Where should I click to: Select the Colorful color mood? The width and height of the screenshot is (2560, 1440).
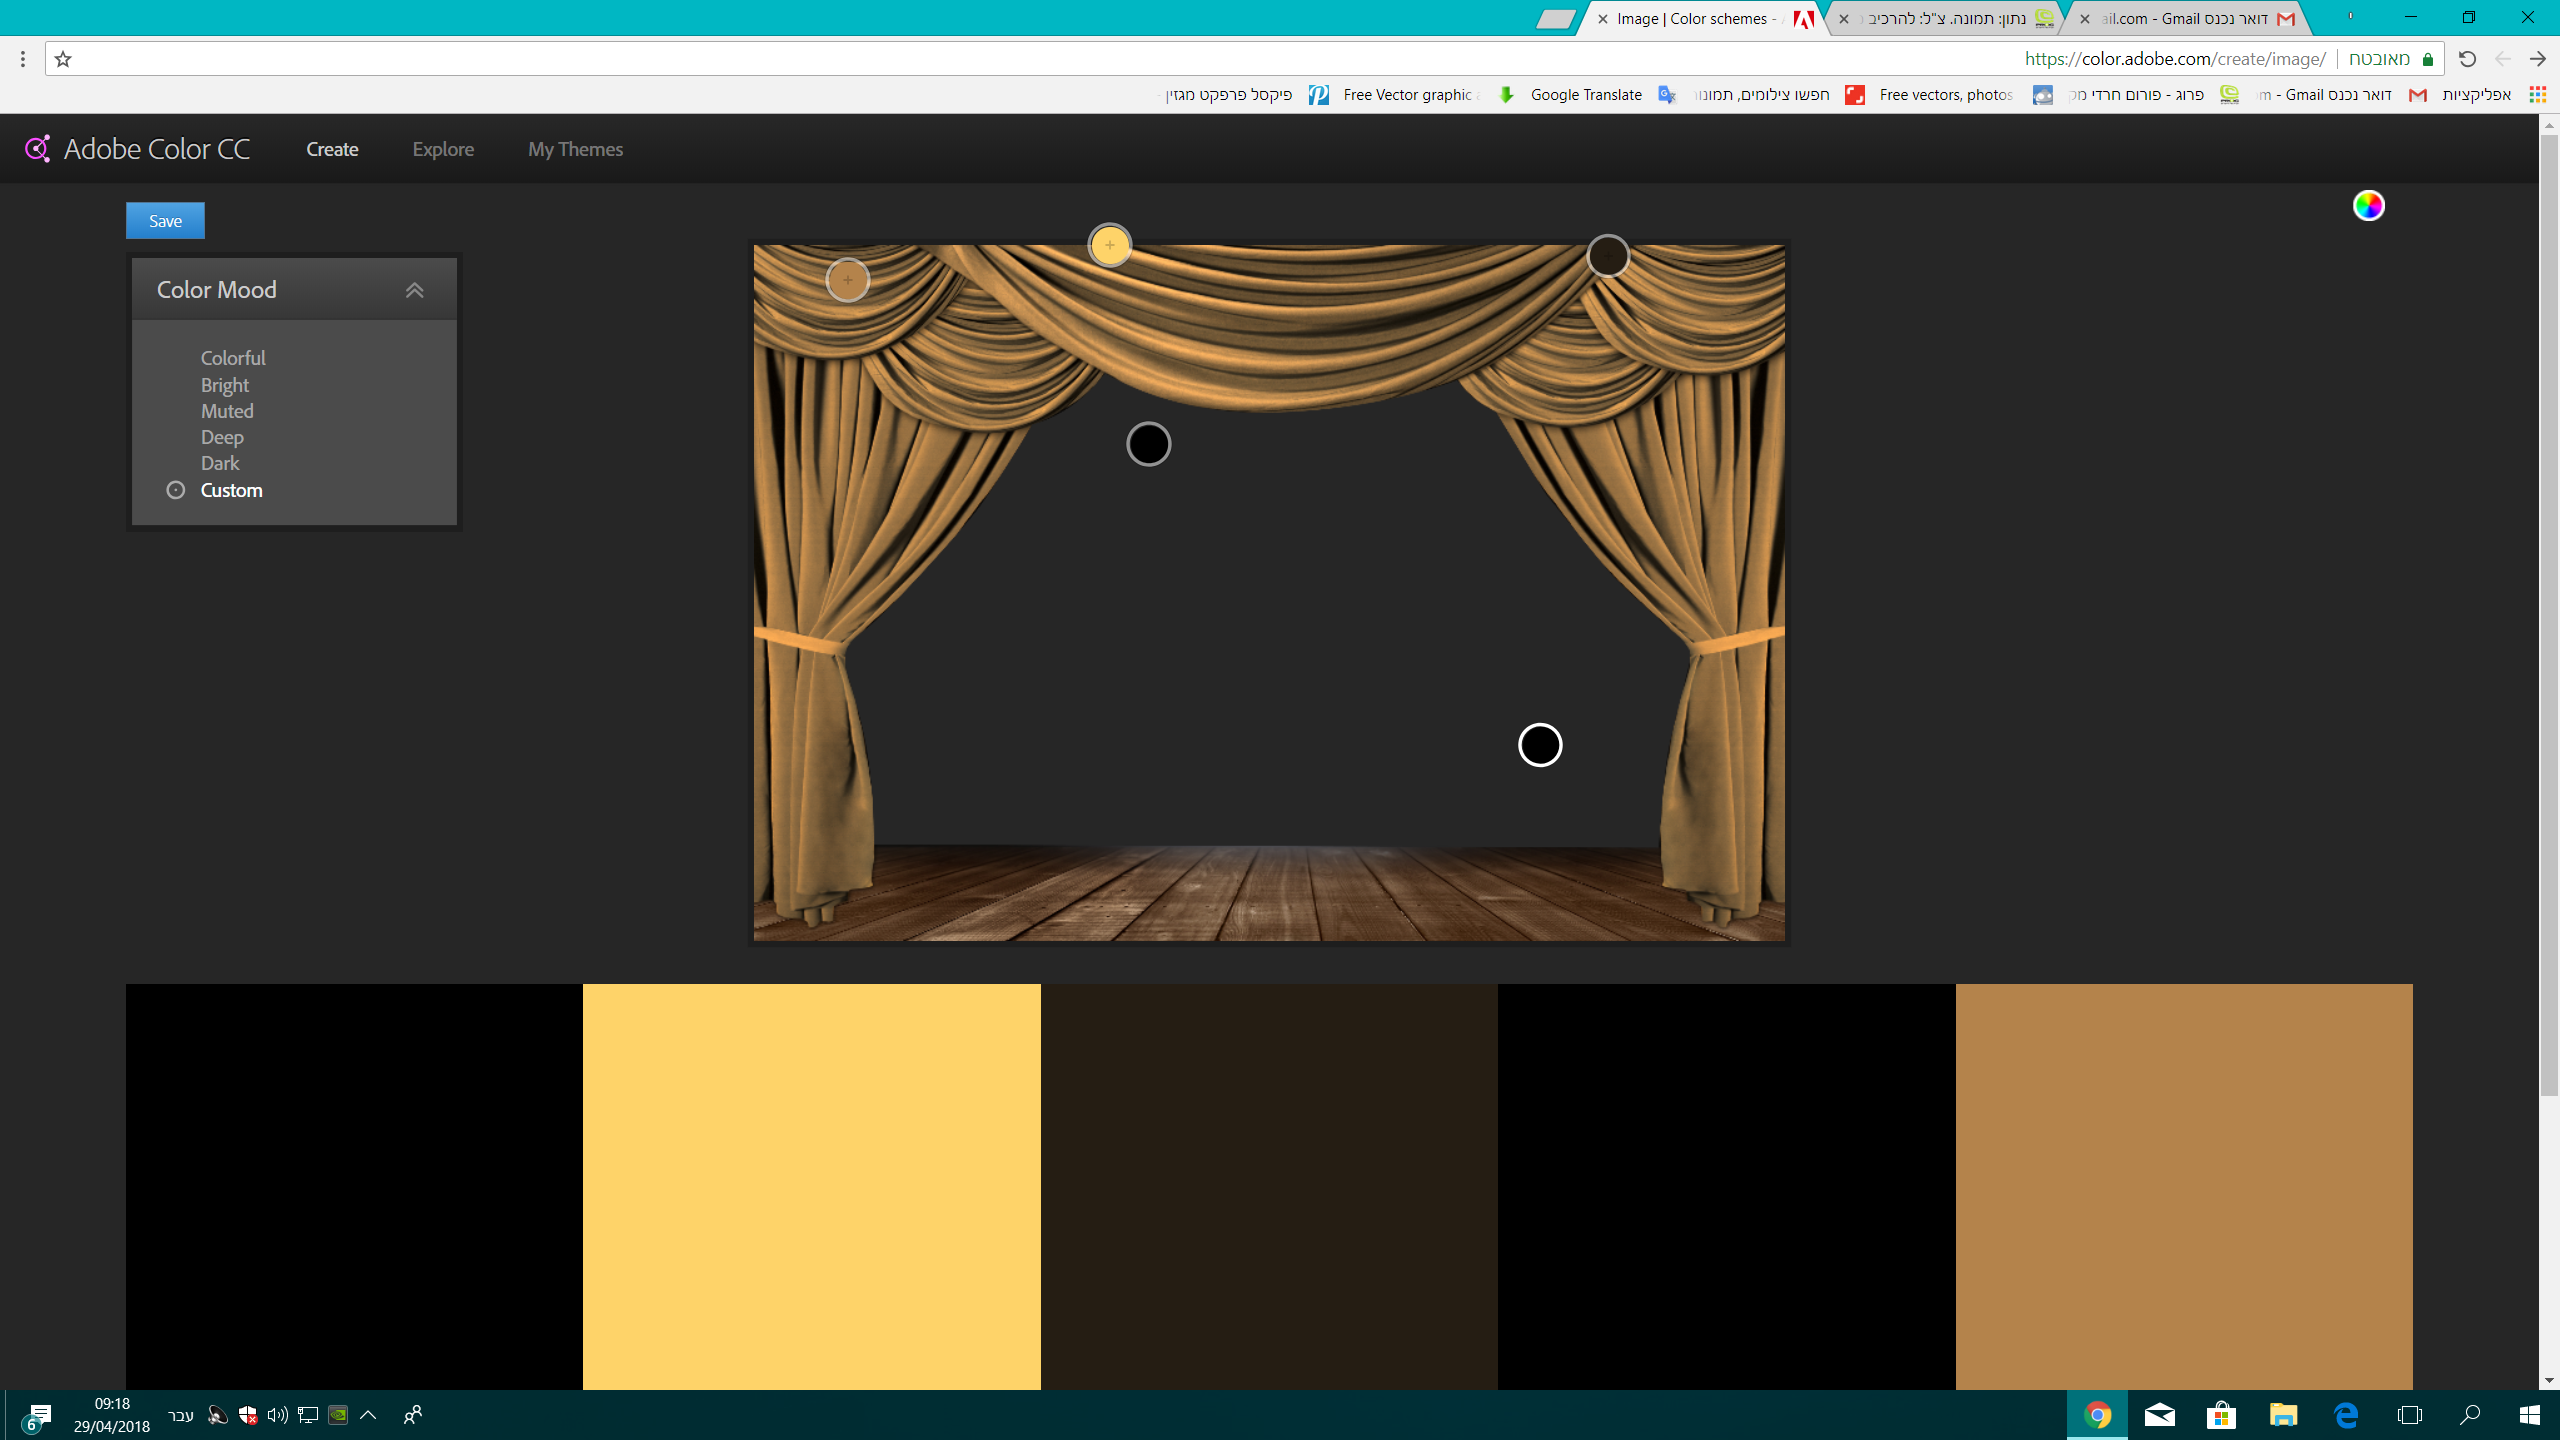(x=233, y=358)
